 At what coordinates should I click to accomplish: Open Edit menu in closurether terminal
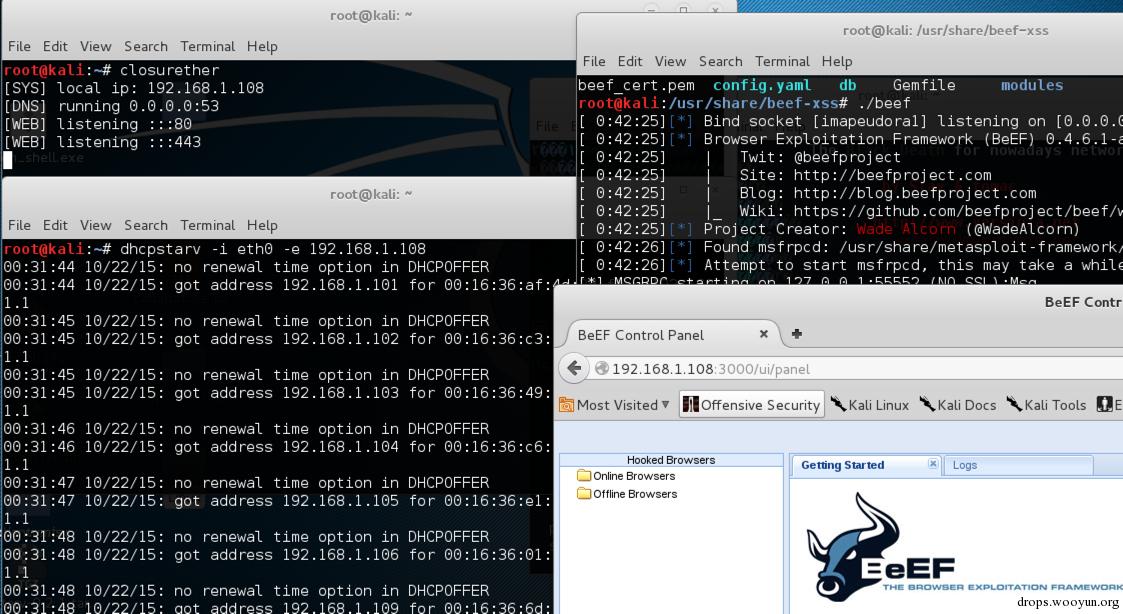pyautogui.click(x=55, y=47)
